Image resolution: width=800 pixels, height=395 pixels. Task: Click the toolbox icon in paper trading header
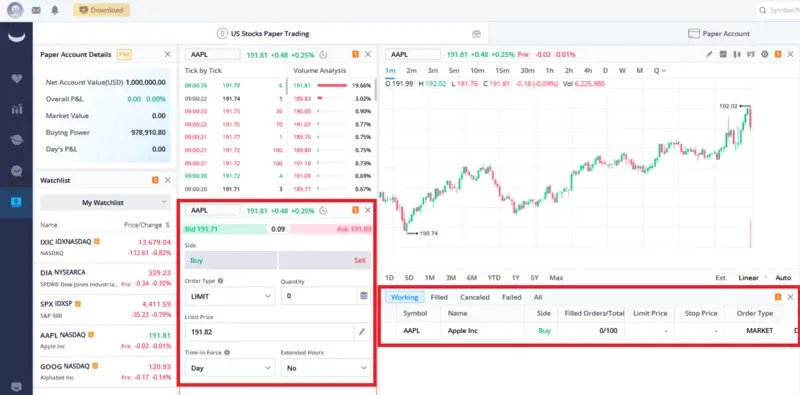[x=476, y=34]
